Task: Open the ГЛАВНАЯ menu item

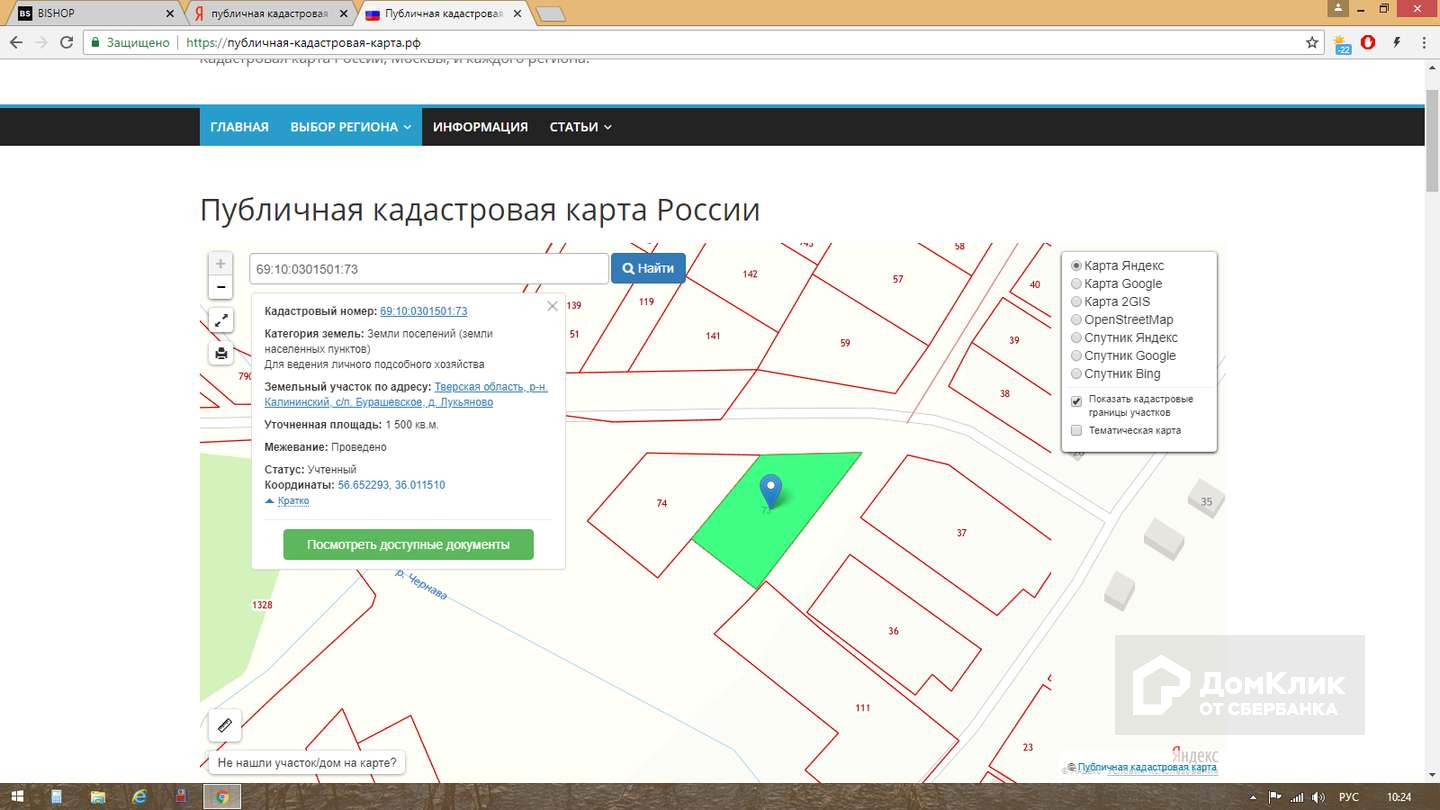Action: tap(240, 127)
